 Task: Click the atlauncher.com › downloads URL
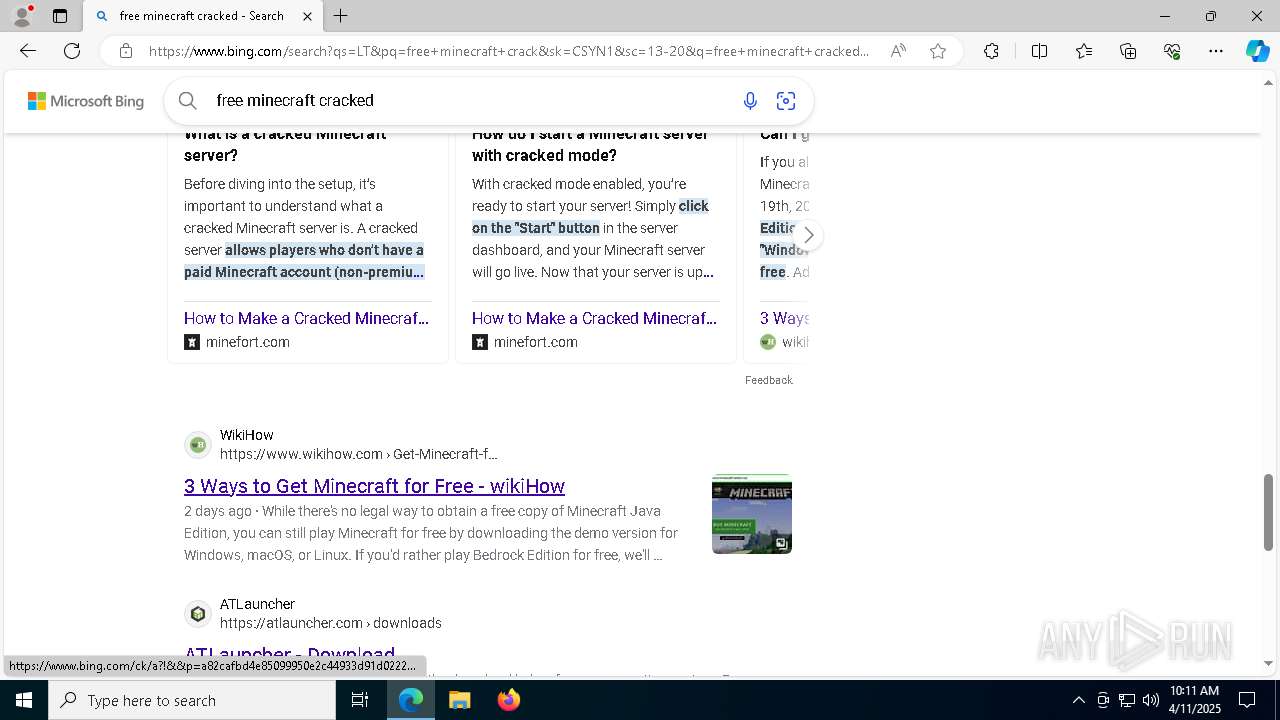point(331,623)
